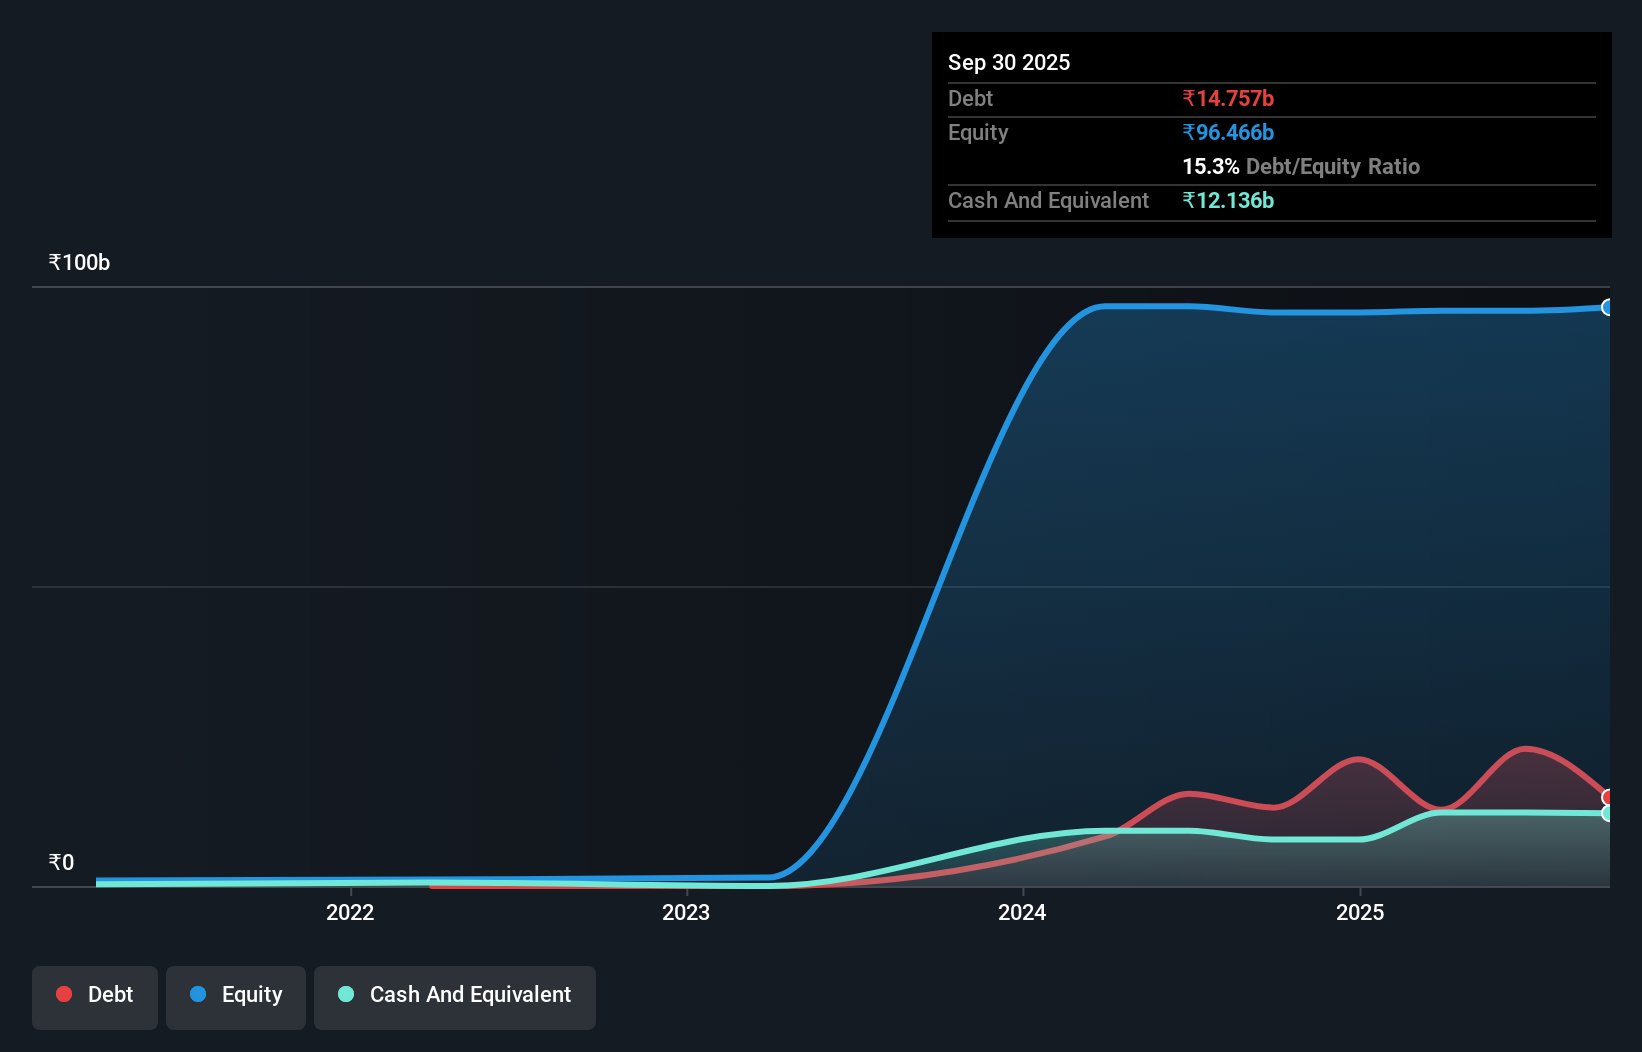This screenshot has height=1052, width=1642.
Task: Select the 2025 label on the x-axis
Action: [1360, 912]
